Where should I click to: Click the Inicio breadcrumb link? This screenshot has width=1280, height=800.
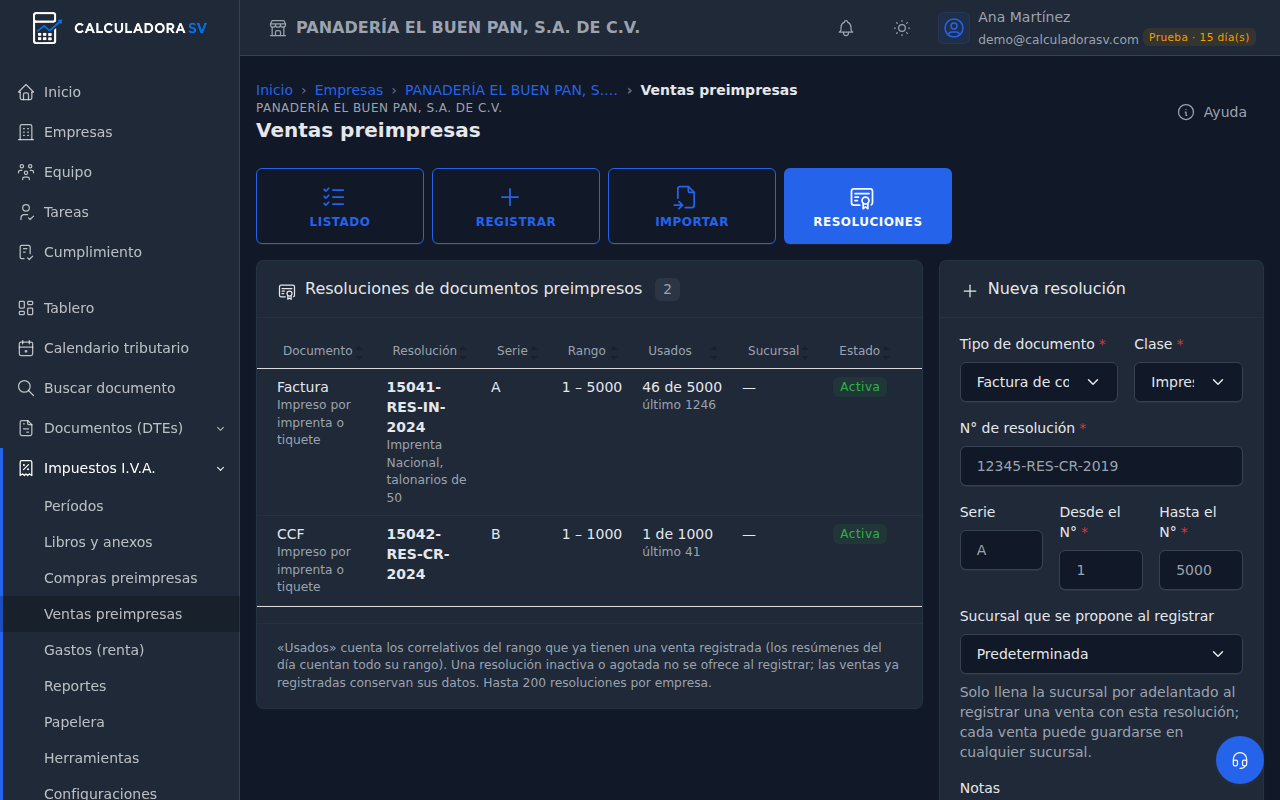coord(275,90)
